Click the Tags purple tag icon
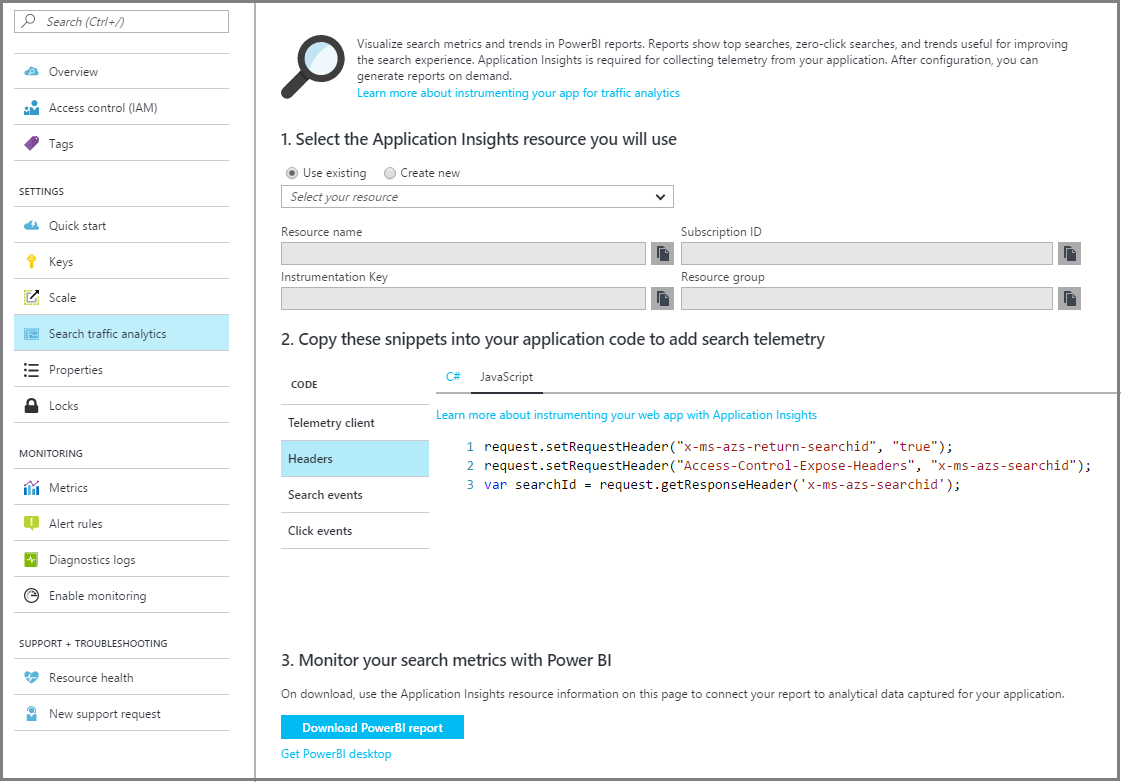 (x=31, y=144)
